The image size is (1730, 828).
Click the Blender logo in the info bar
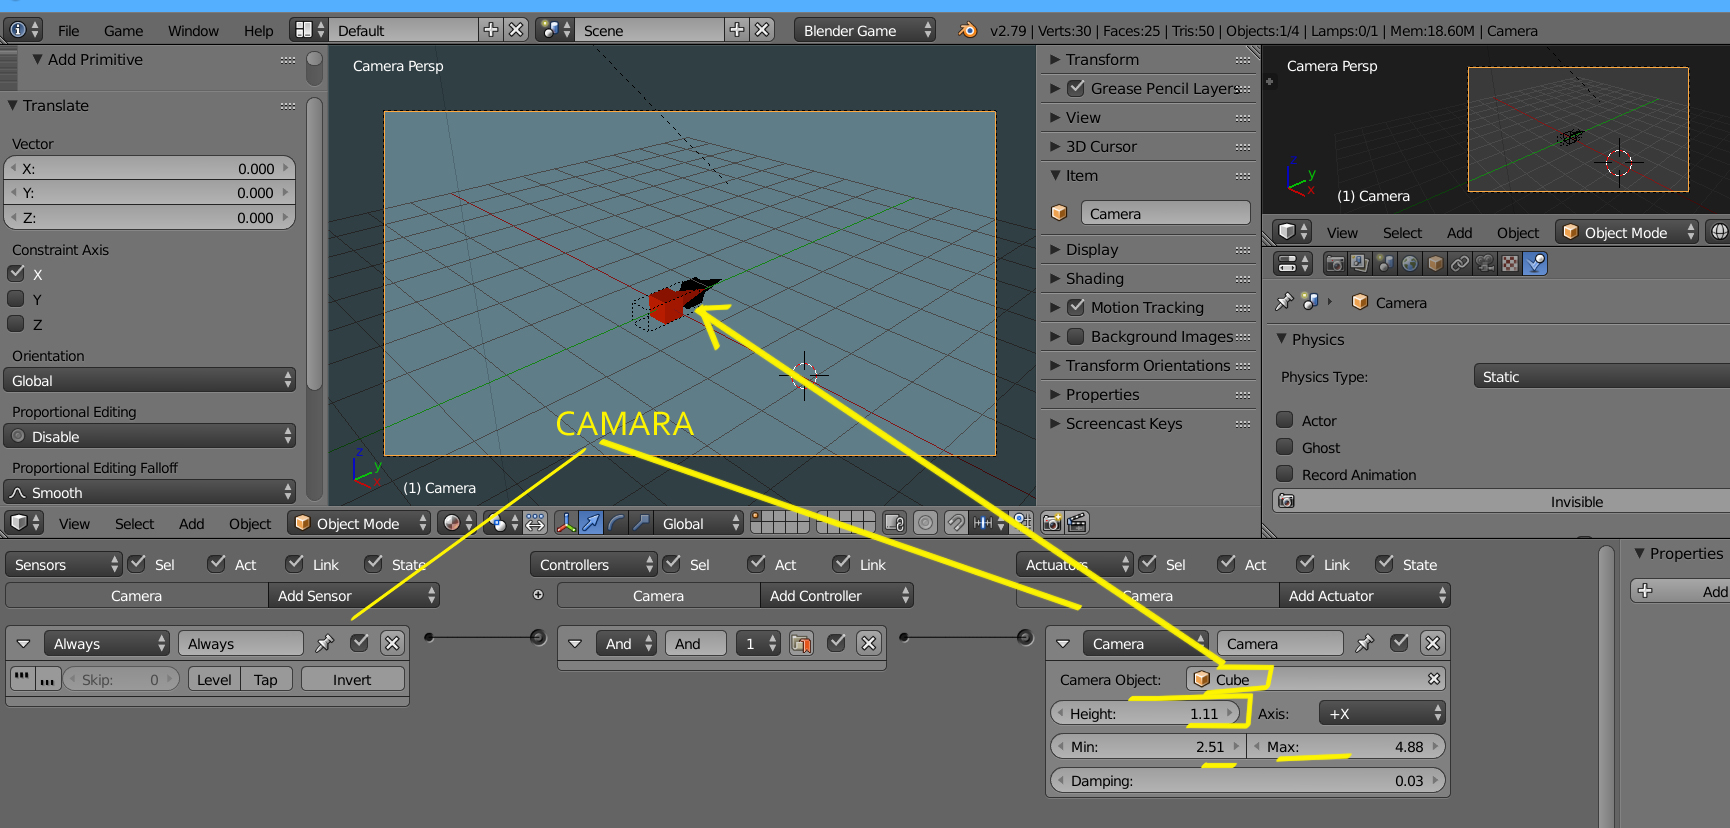tap(967, 30)
